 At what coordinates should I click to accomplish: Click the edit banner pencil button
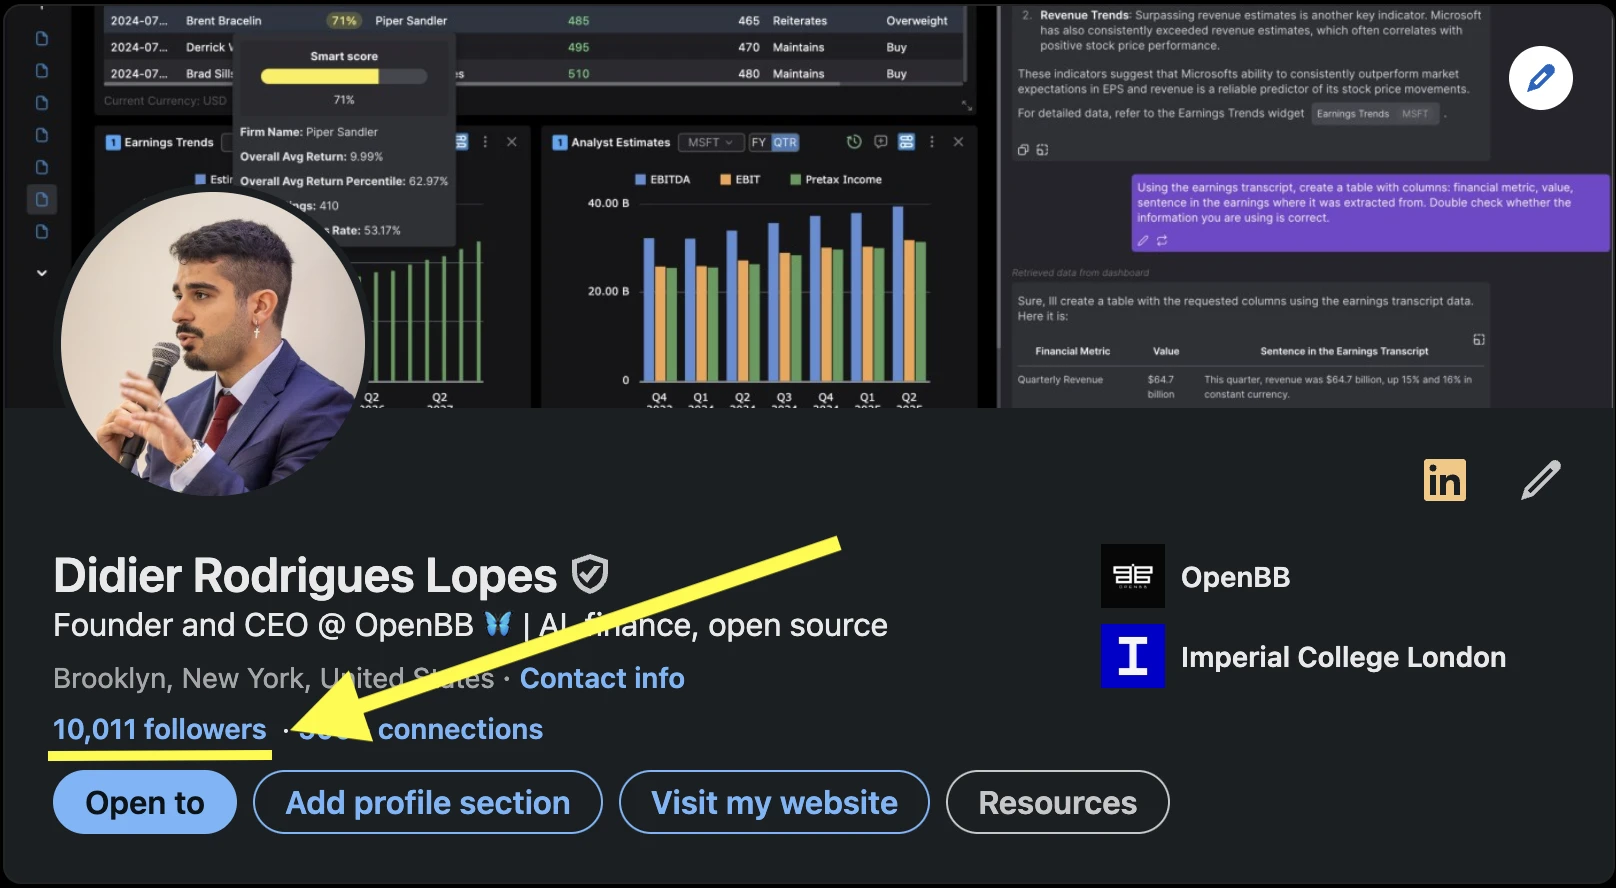click(x=1540, y=78)
